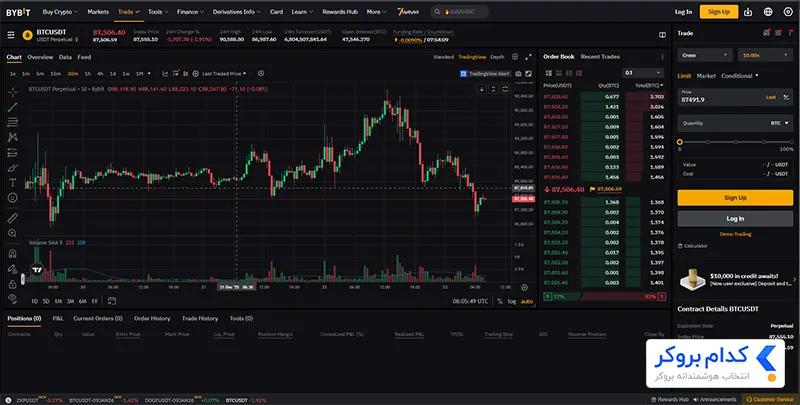Click the TradingView Alert button
This screenshot has width=800, height=405.
pos(485,73)
